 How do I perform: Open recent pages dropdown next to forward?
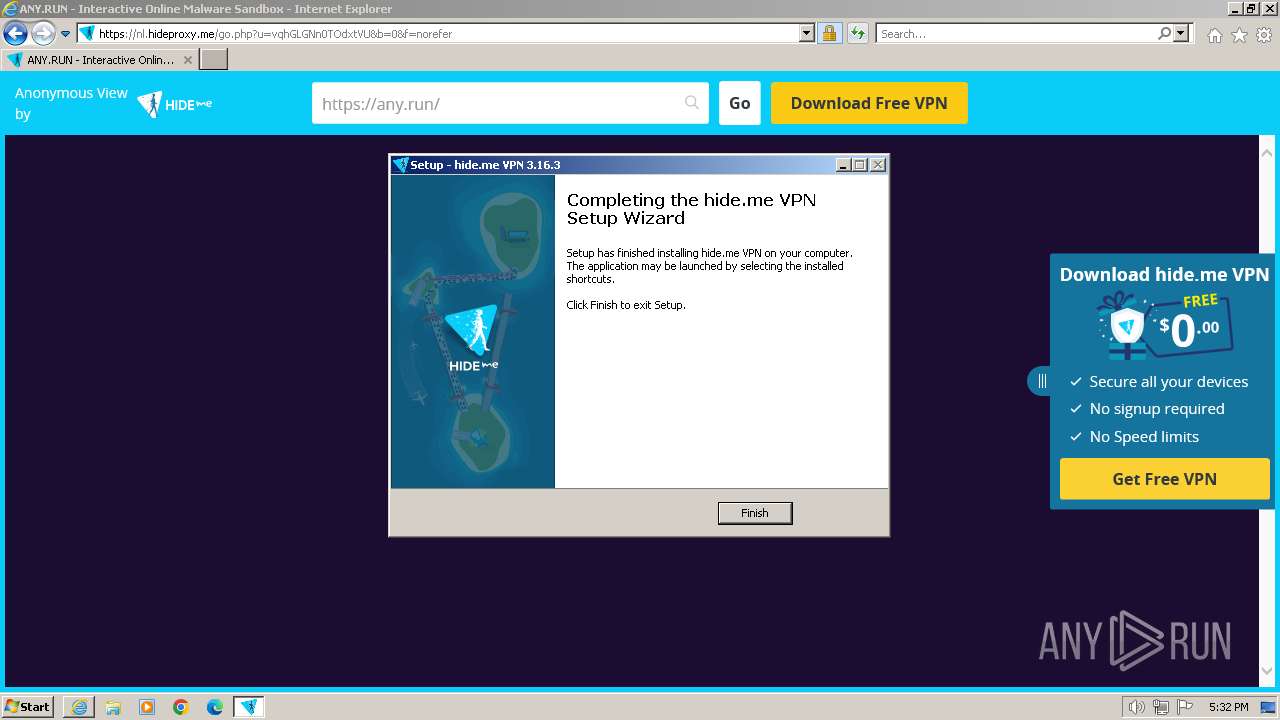click(66, 34)
